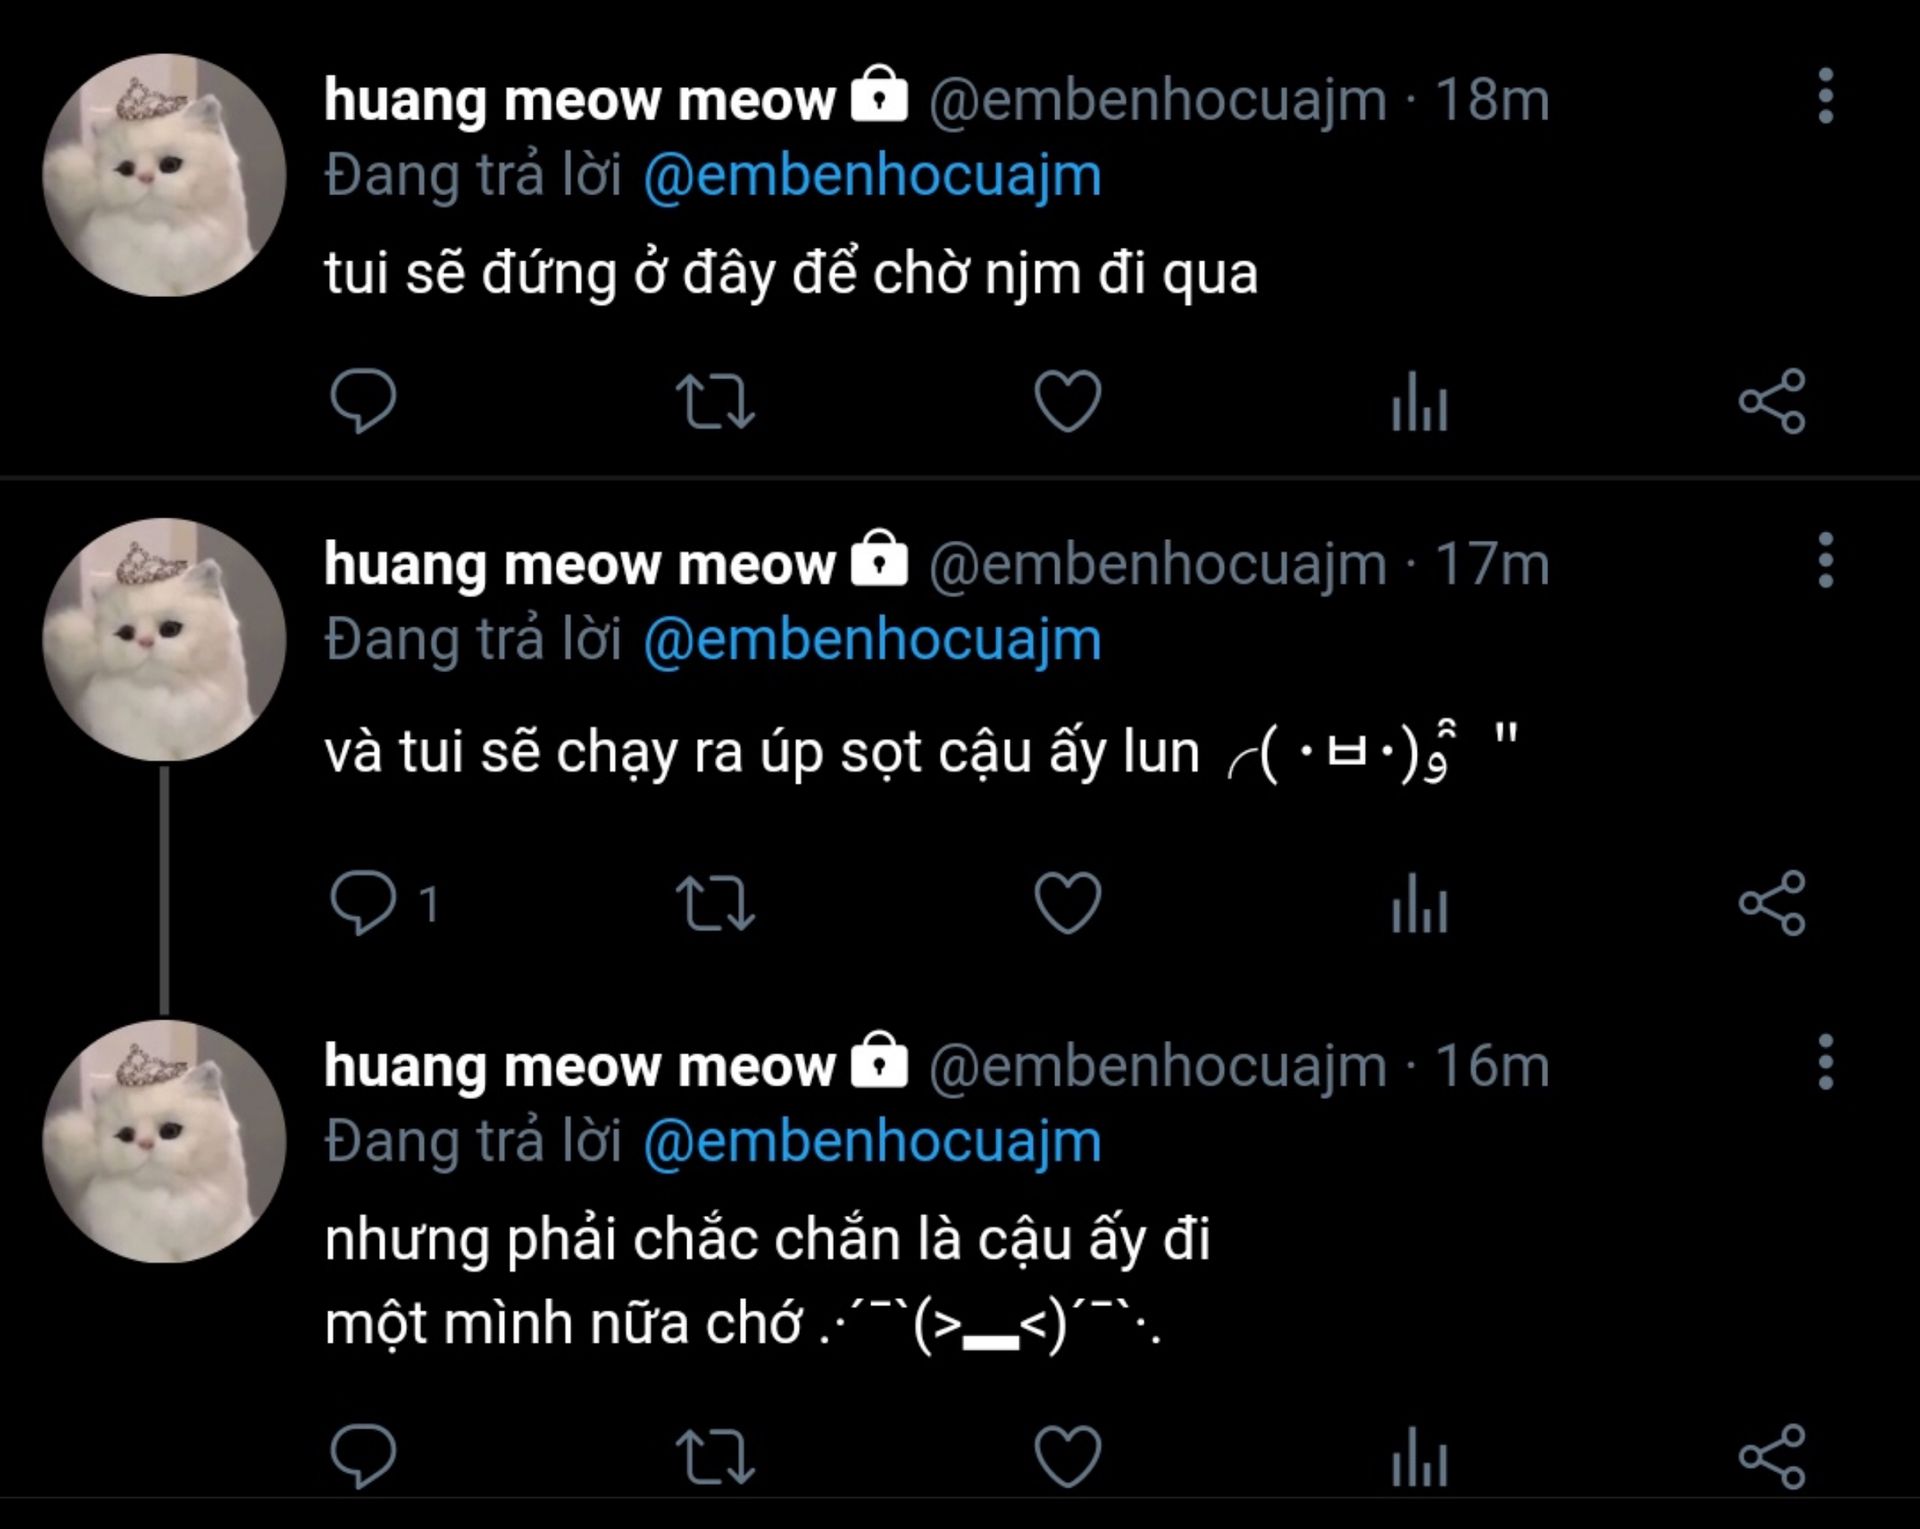Viewport: 1920px width, 1529px height.
Task: Share the 16m tweet
Action: click(x=1772, y=1457)
